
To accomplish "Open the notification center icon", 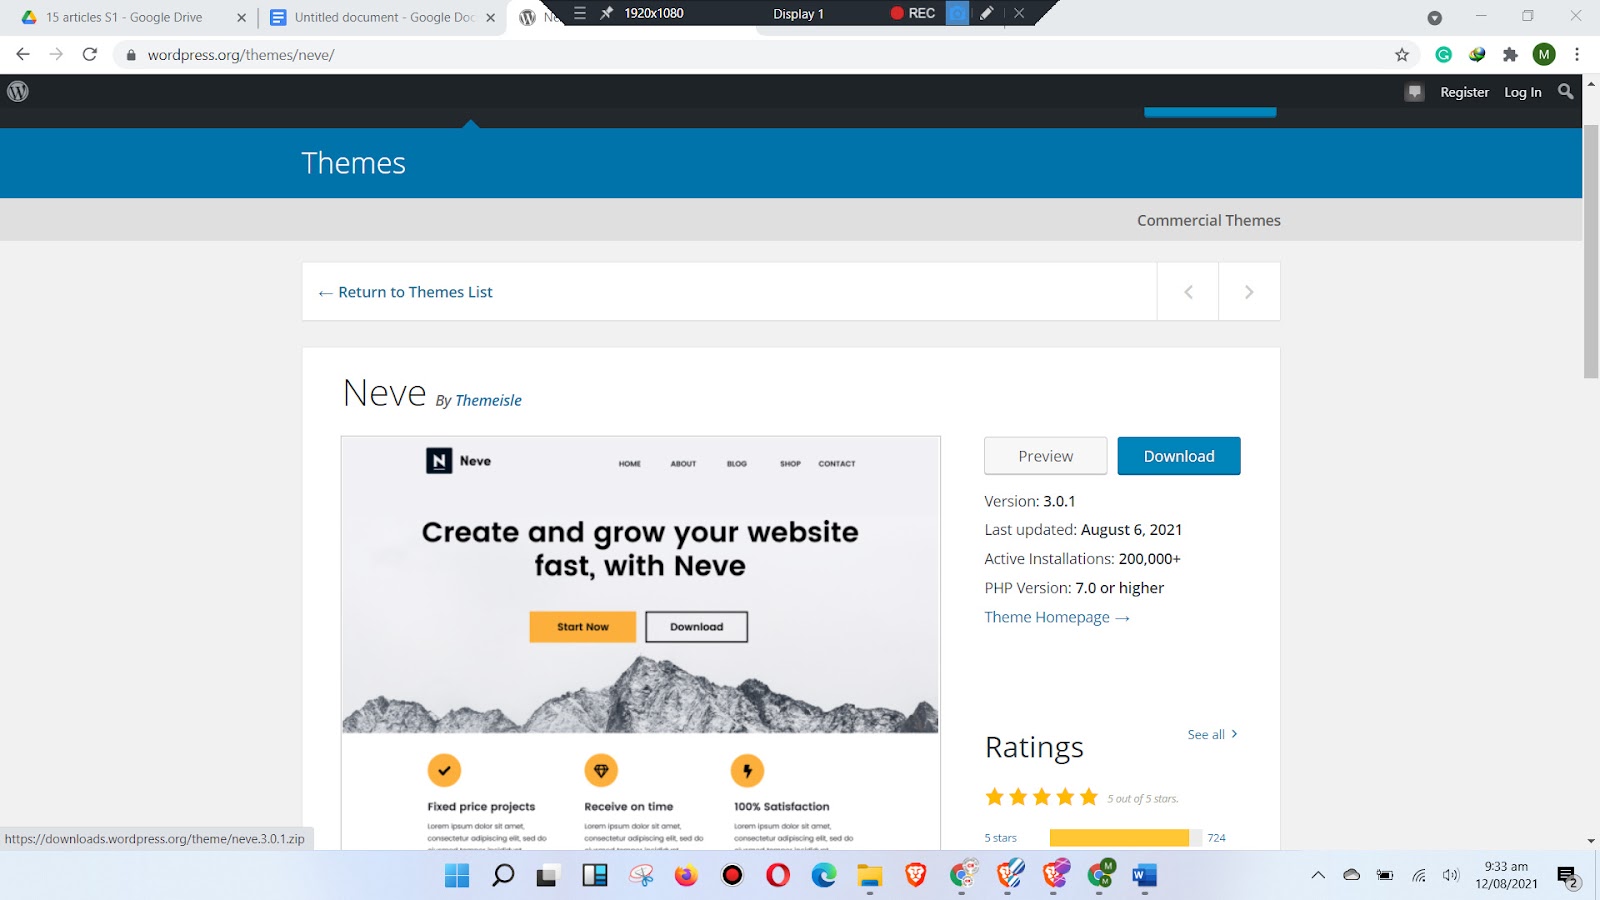I will click(1568, 877).
